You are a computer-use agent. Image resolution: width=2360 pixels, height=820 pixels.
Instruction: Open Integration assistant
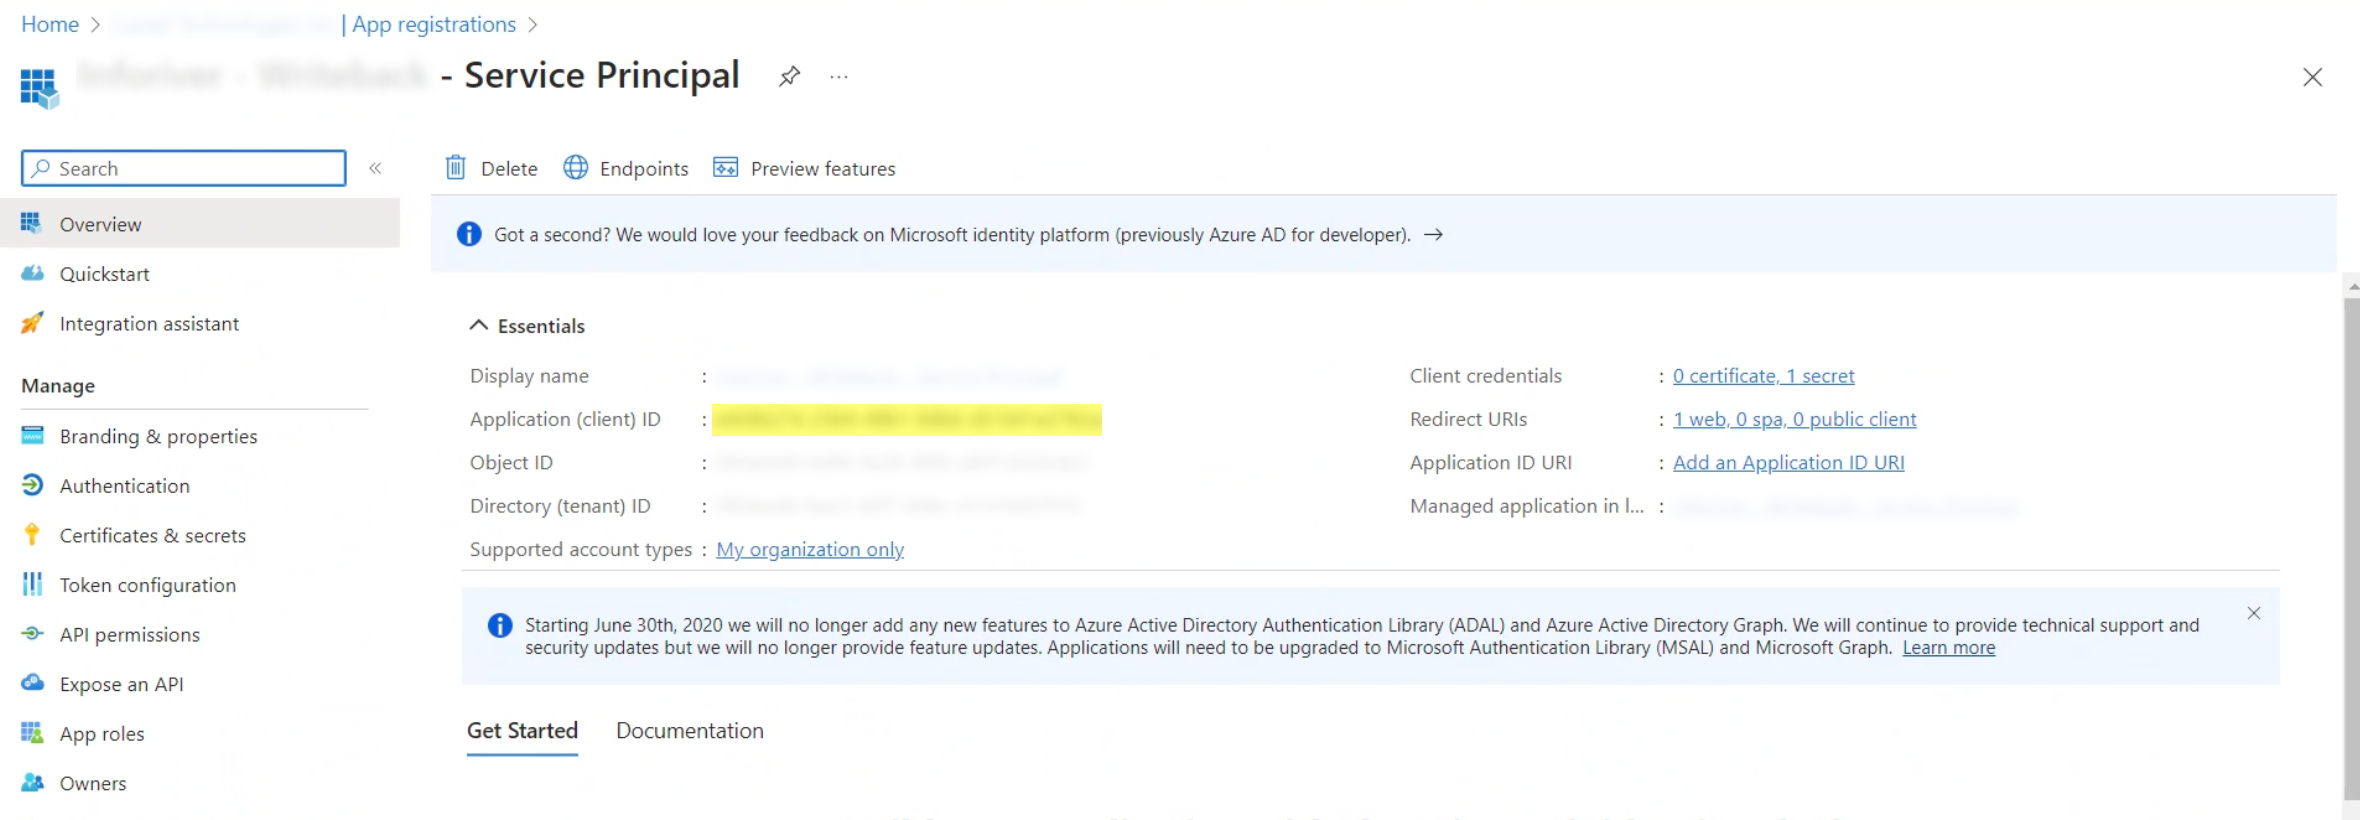tap(149, 324)
